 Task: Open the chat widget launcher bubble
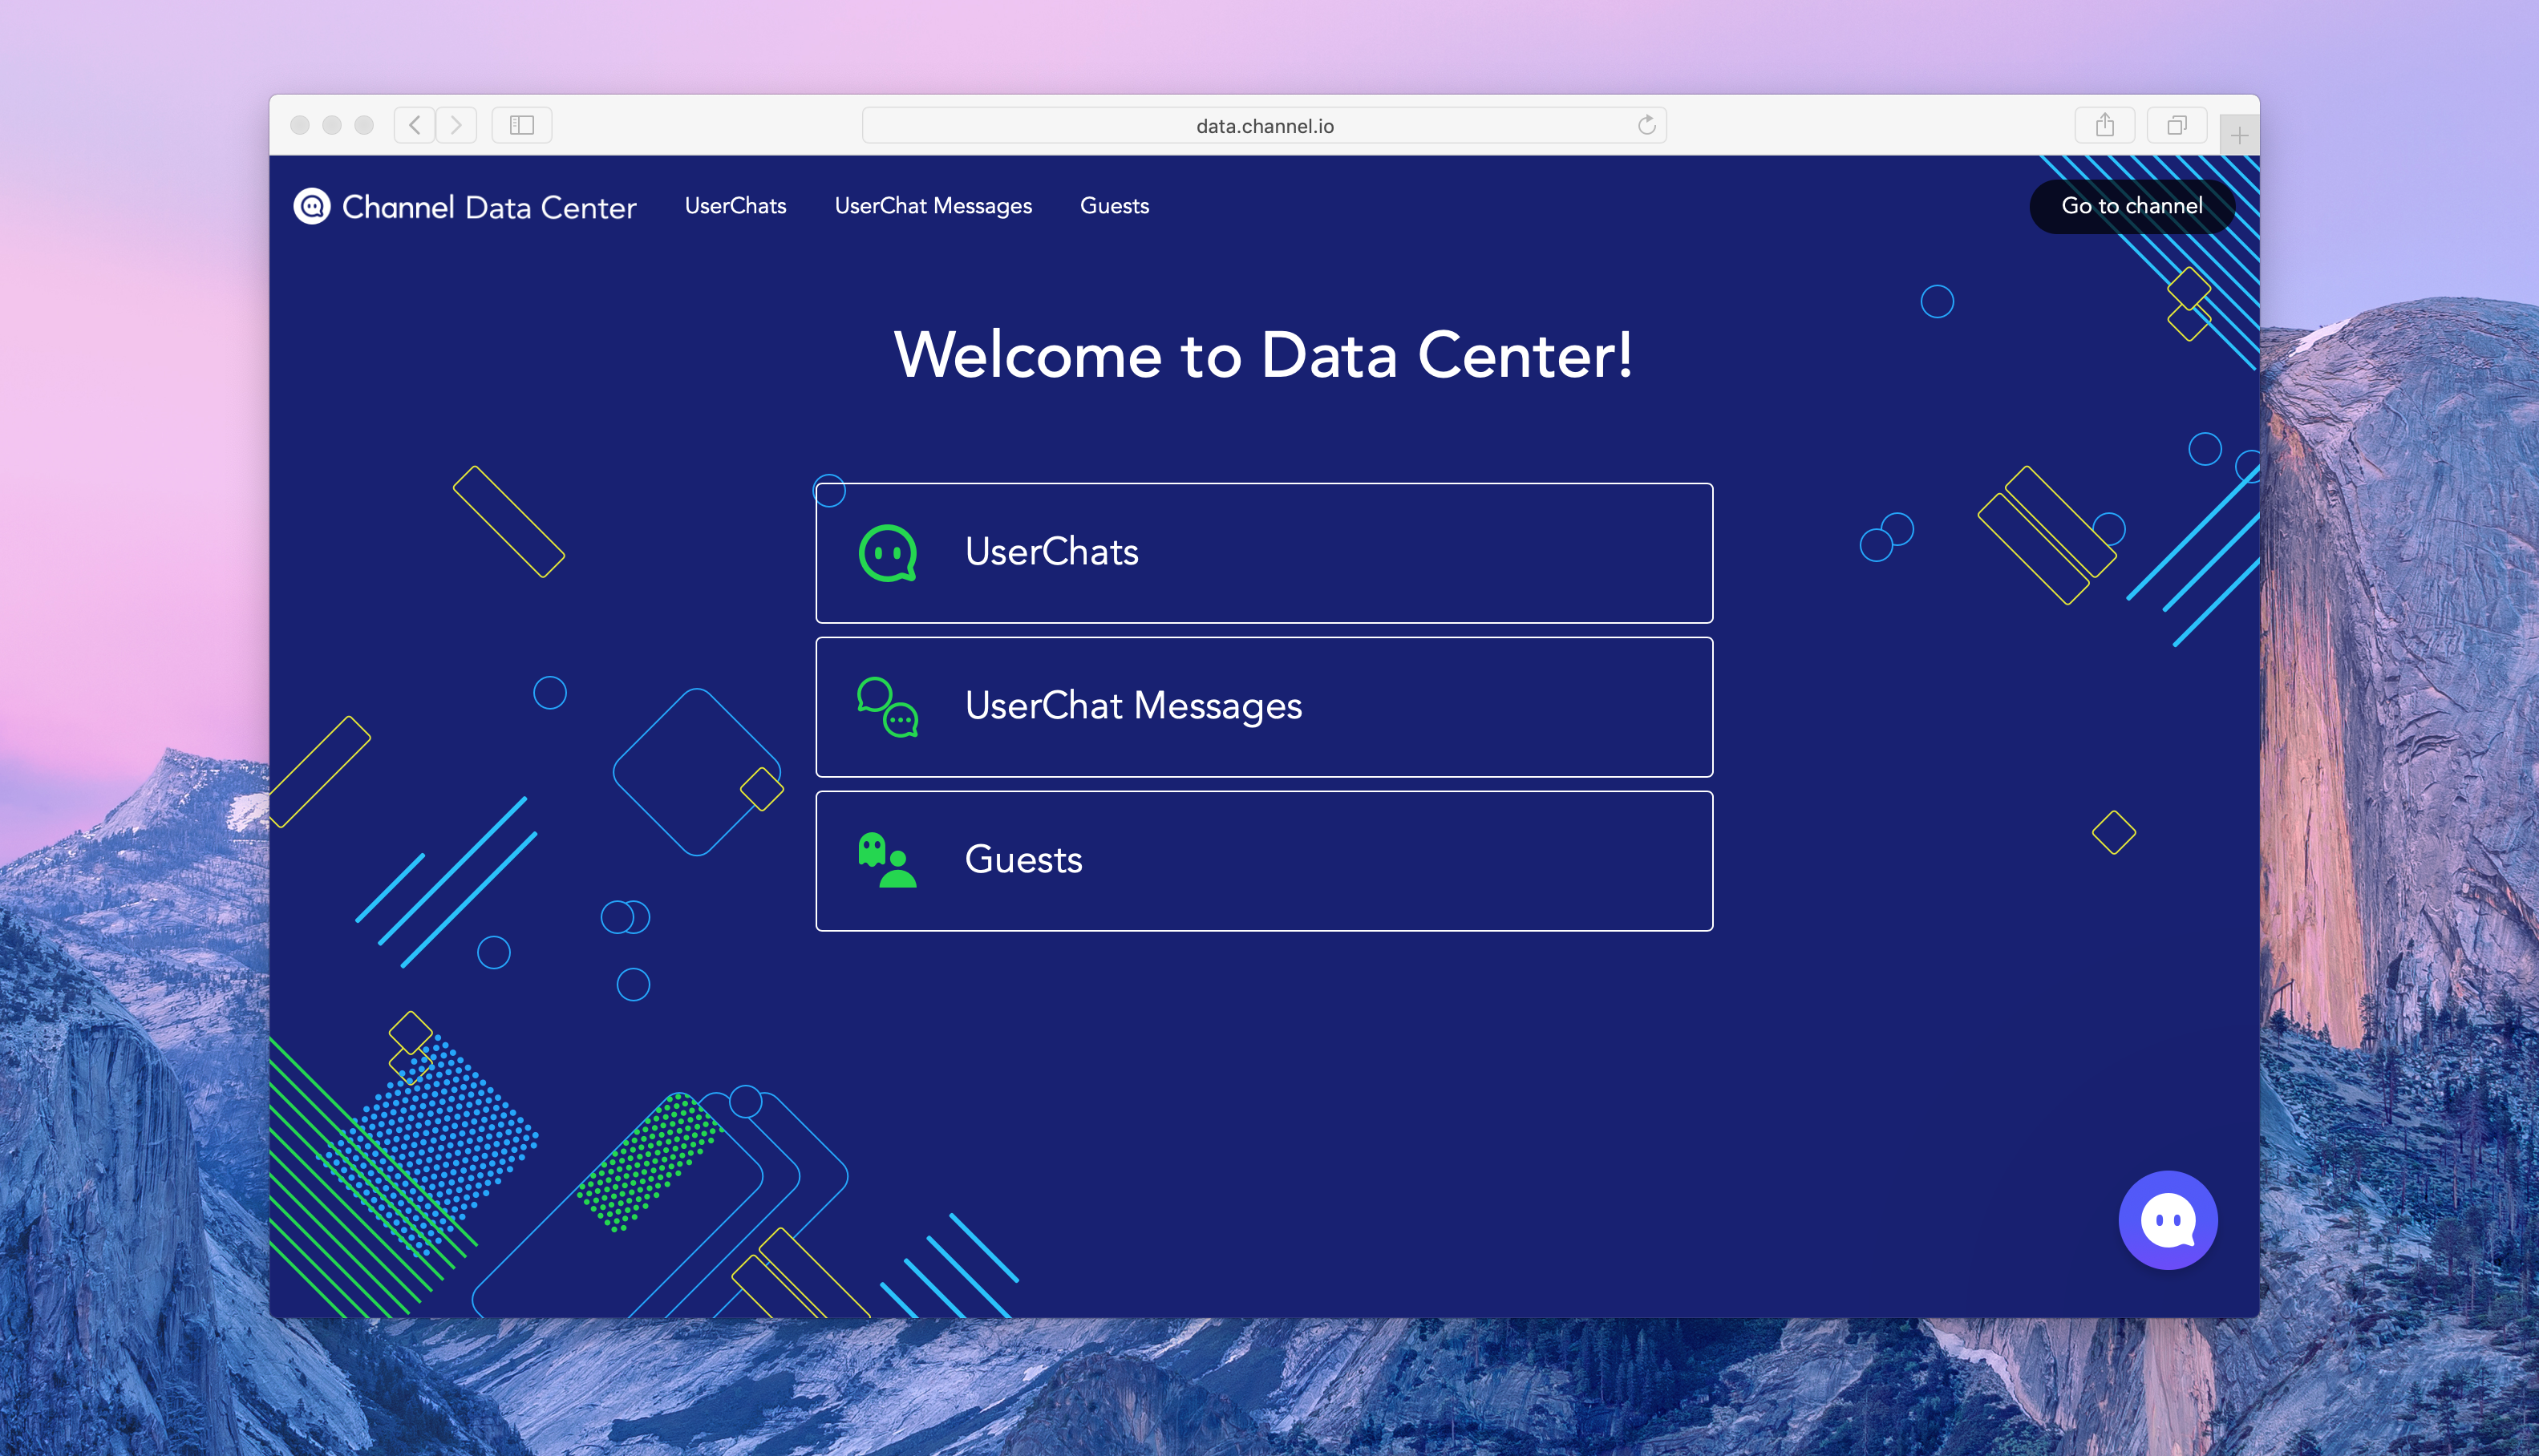(2167, 1220)
